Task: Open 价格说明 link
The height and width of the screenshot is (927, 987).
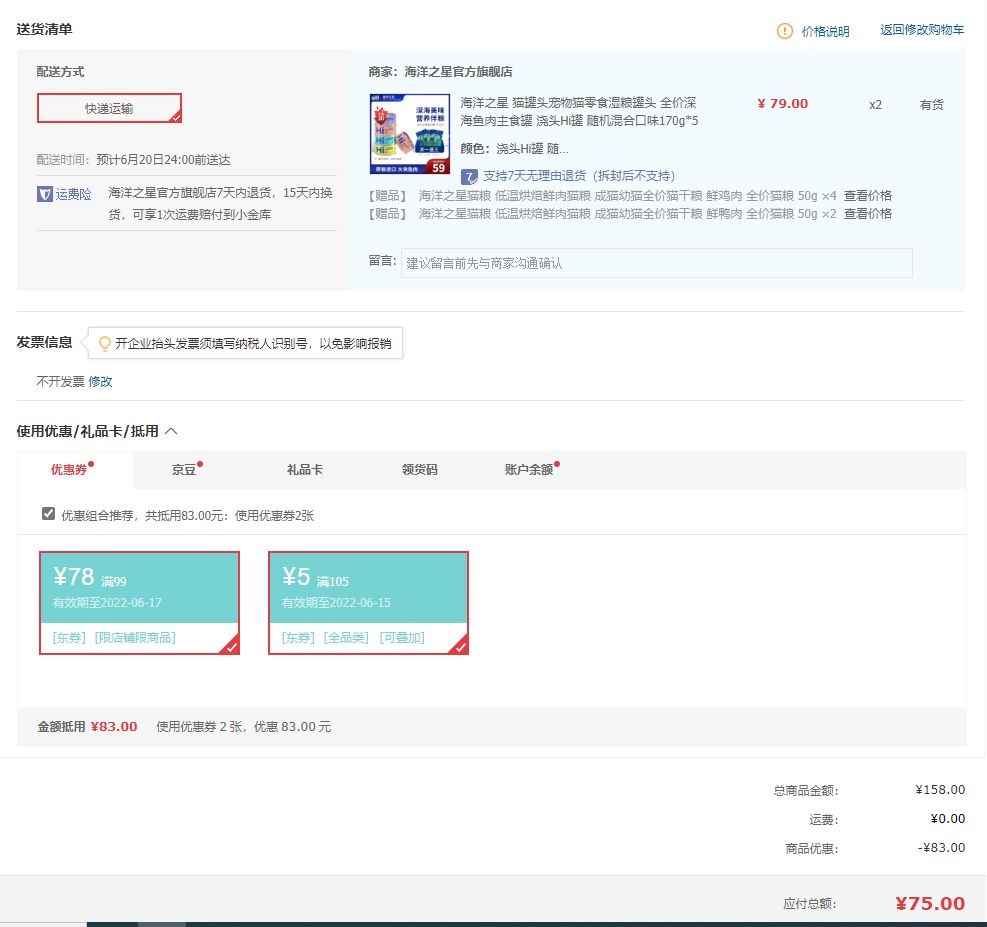Action: (825, 31)
